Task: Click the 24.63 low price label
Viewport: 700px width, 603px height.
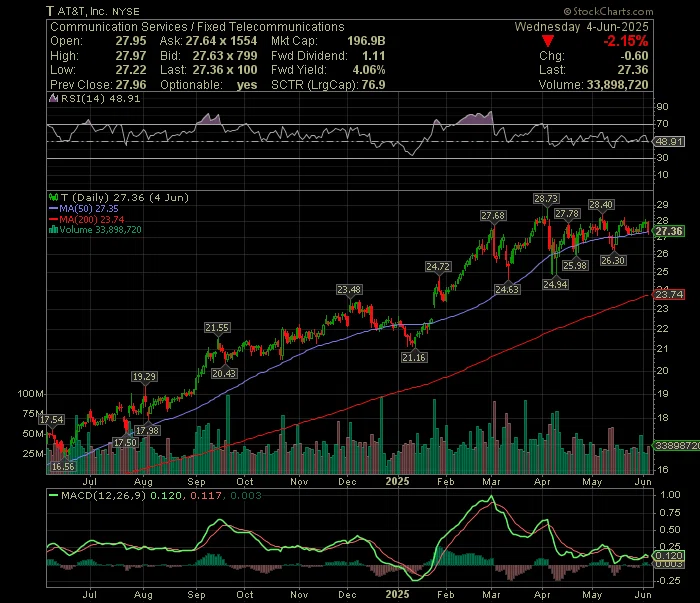Action: [x=507, y=290]
